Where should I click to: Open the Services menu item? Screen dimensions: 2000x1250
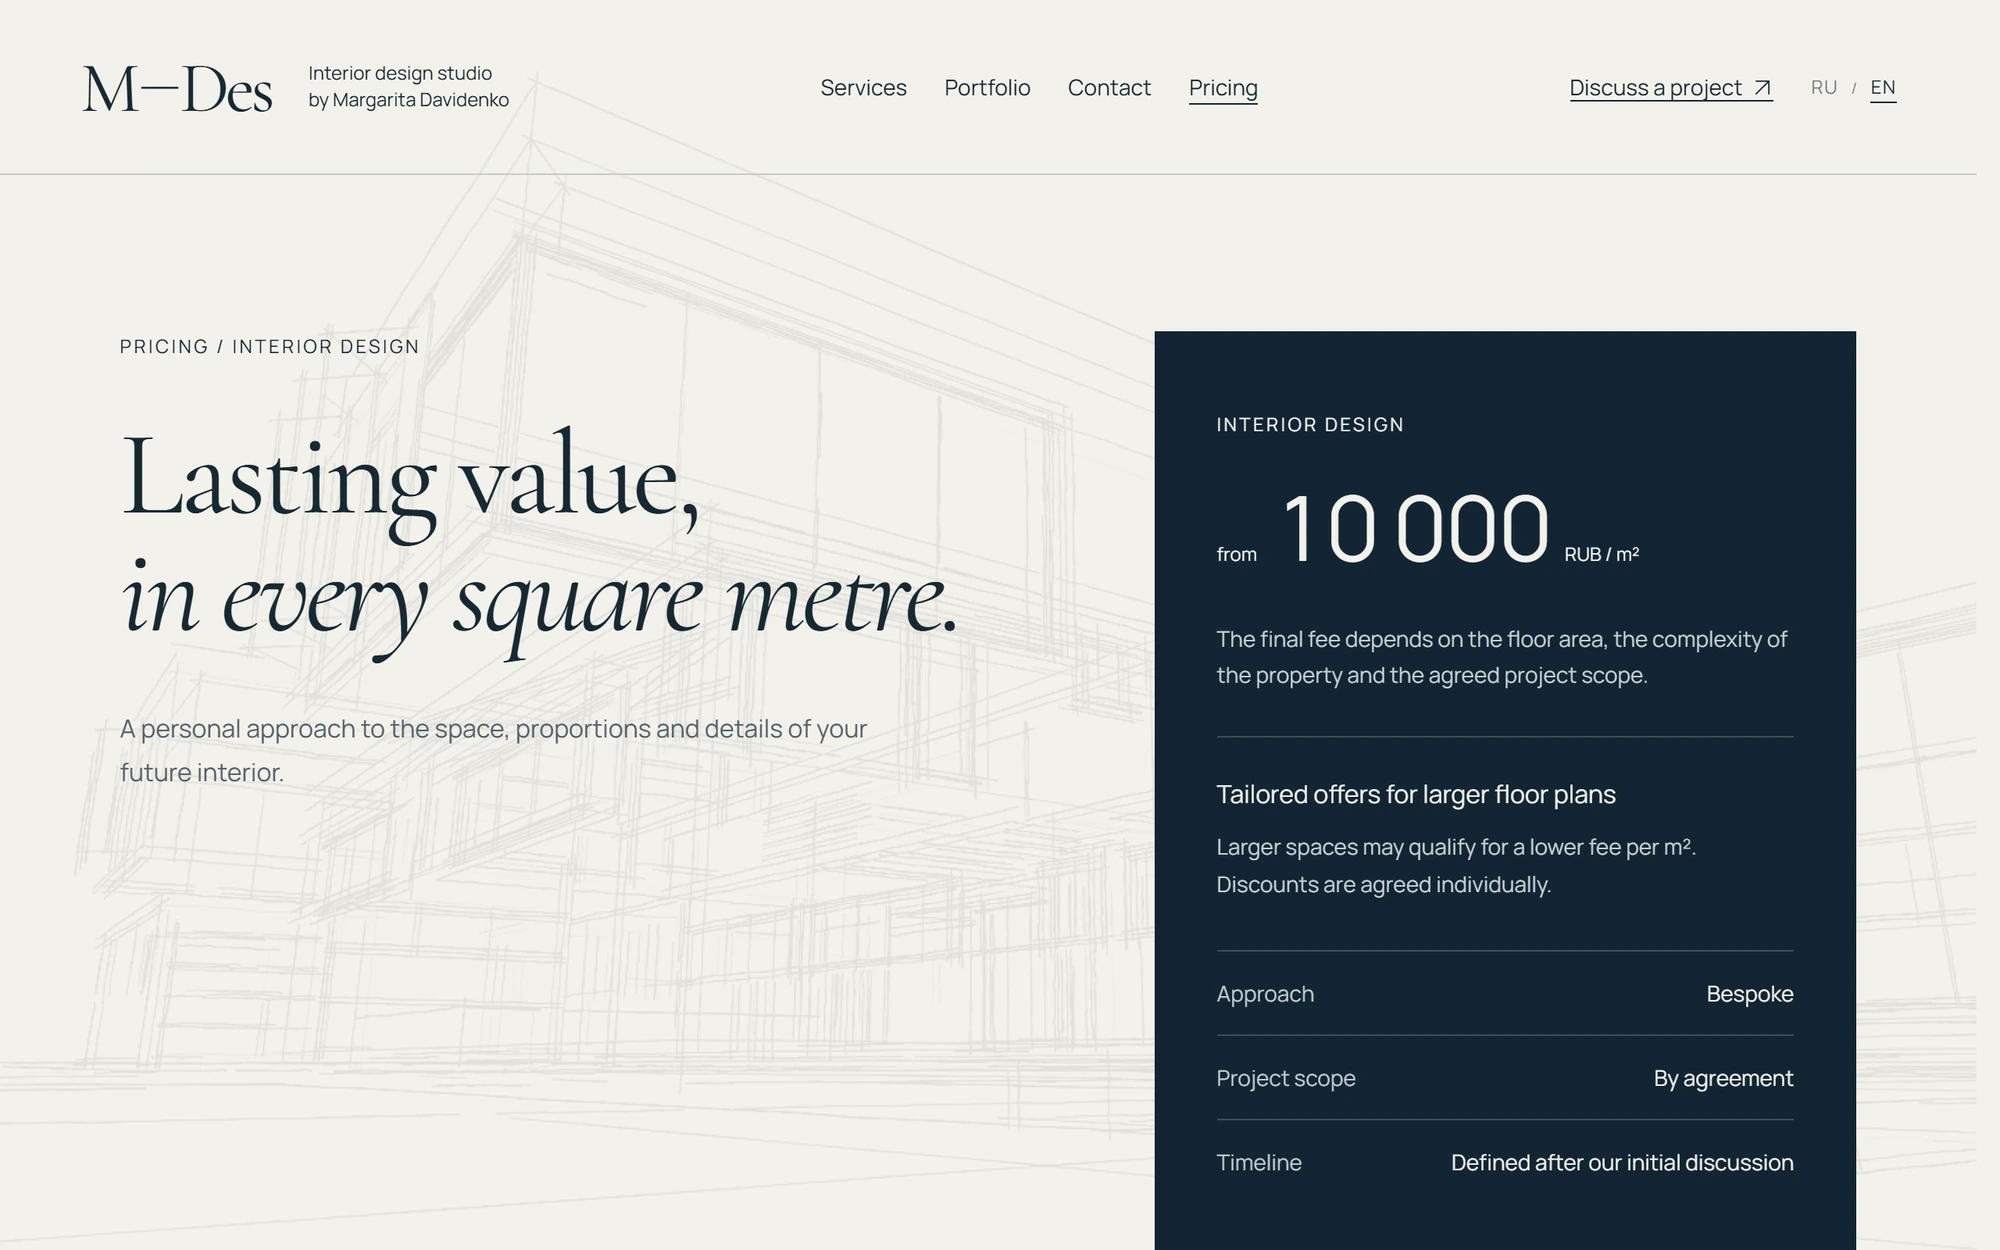pos(863,88)
